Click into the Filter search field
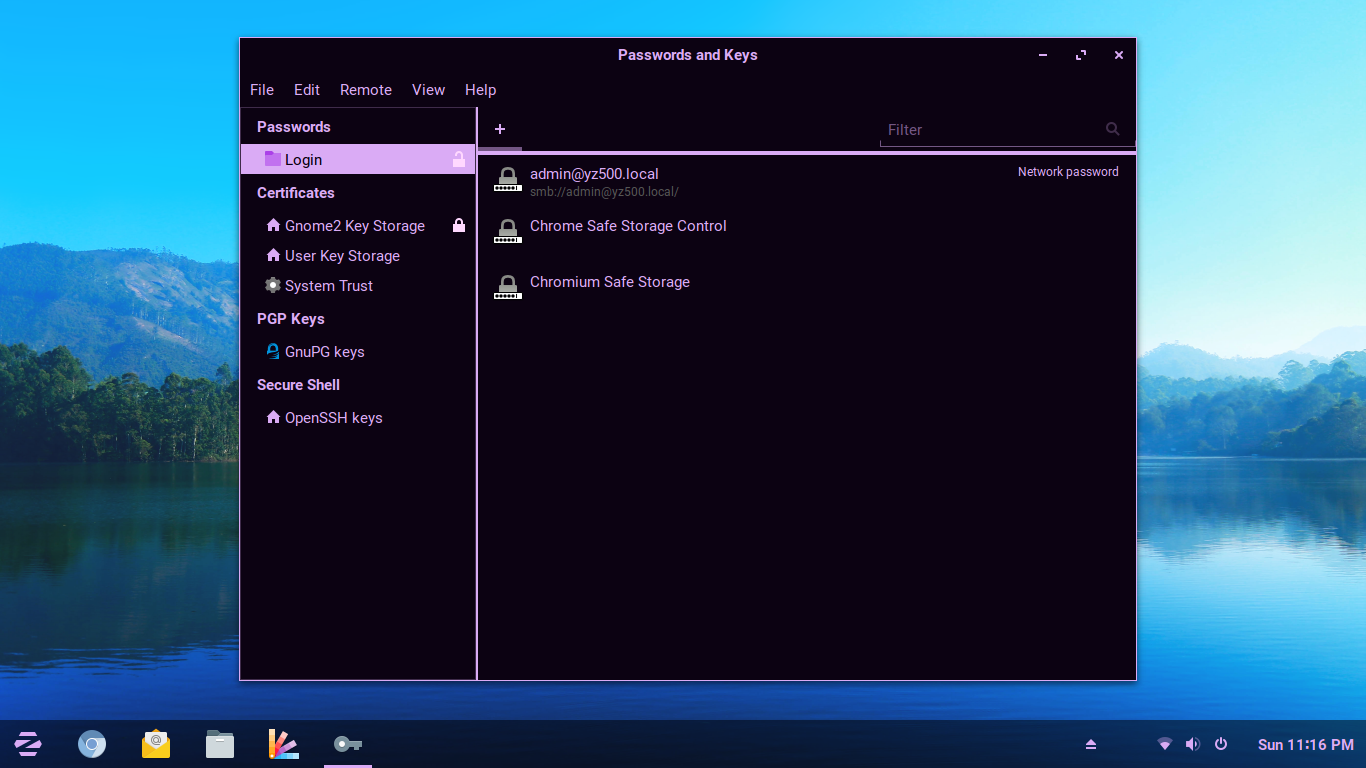 point(990,130)
